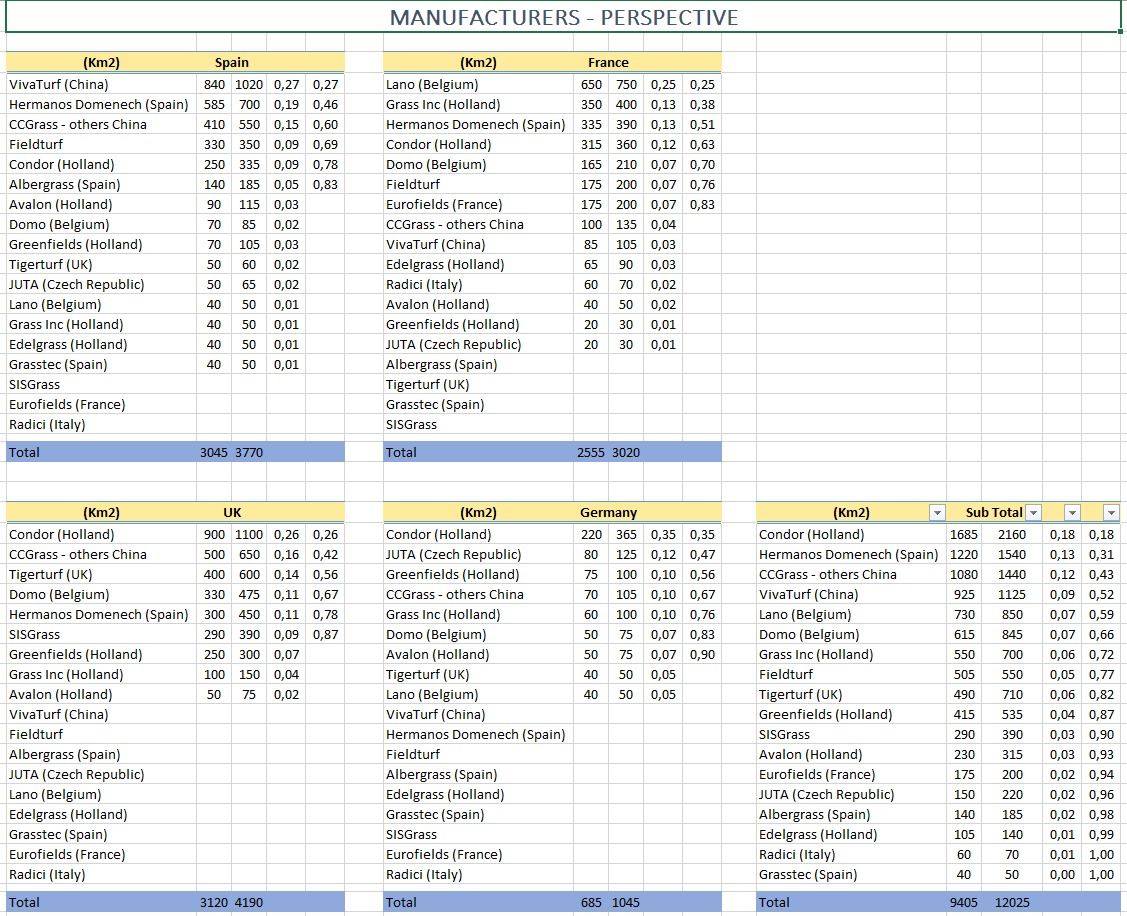
Task: Click SISGrass in the UK table
Action: pos(34,634)
